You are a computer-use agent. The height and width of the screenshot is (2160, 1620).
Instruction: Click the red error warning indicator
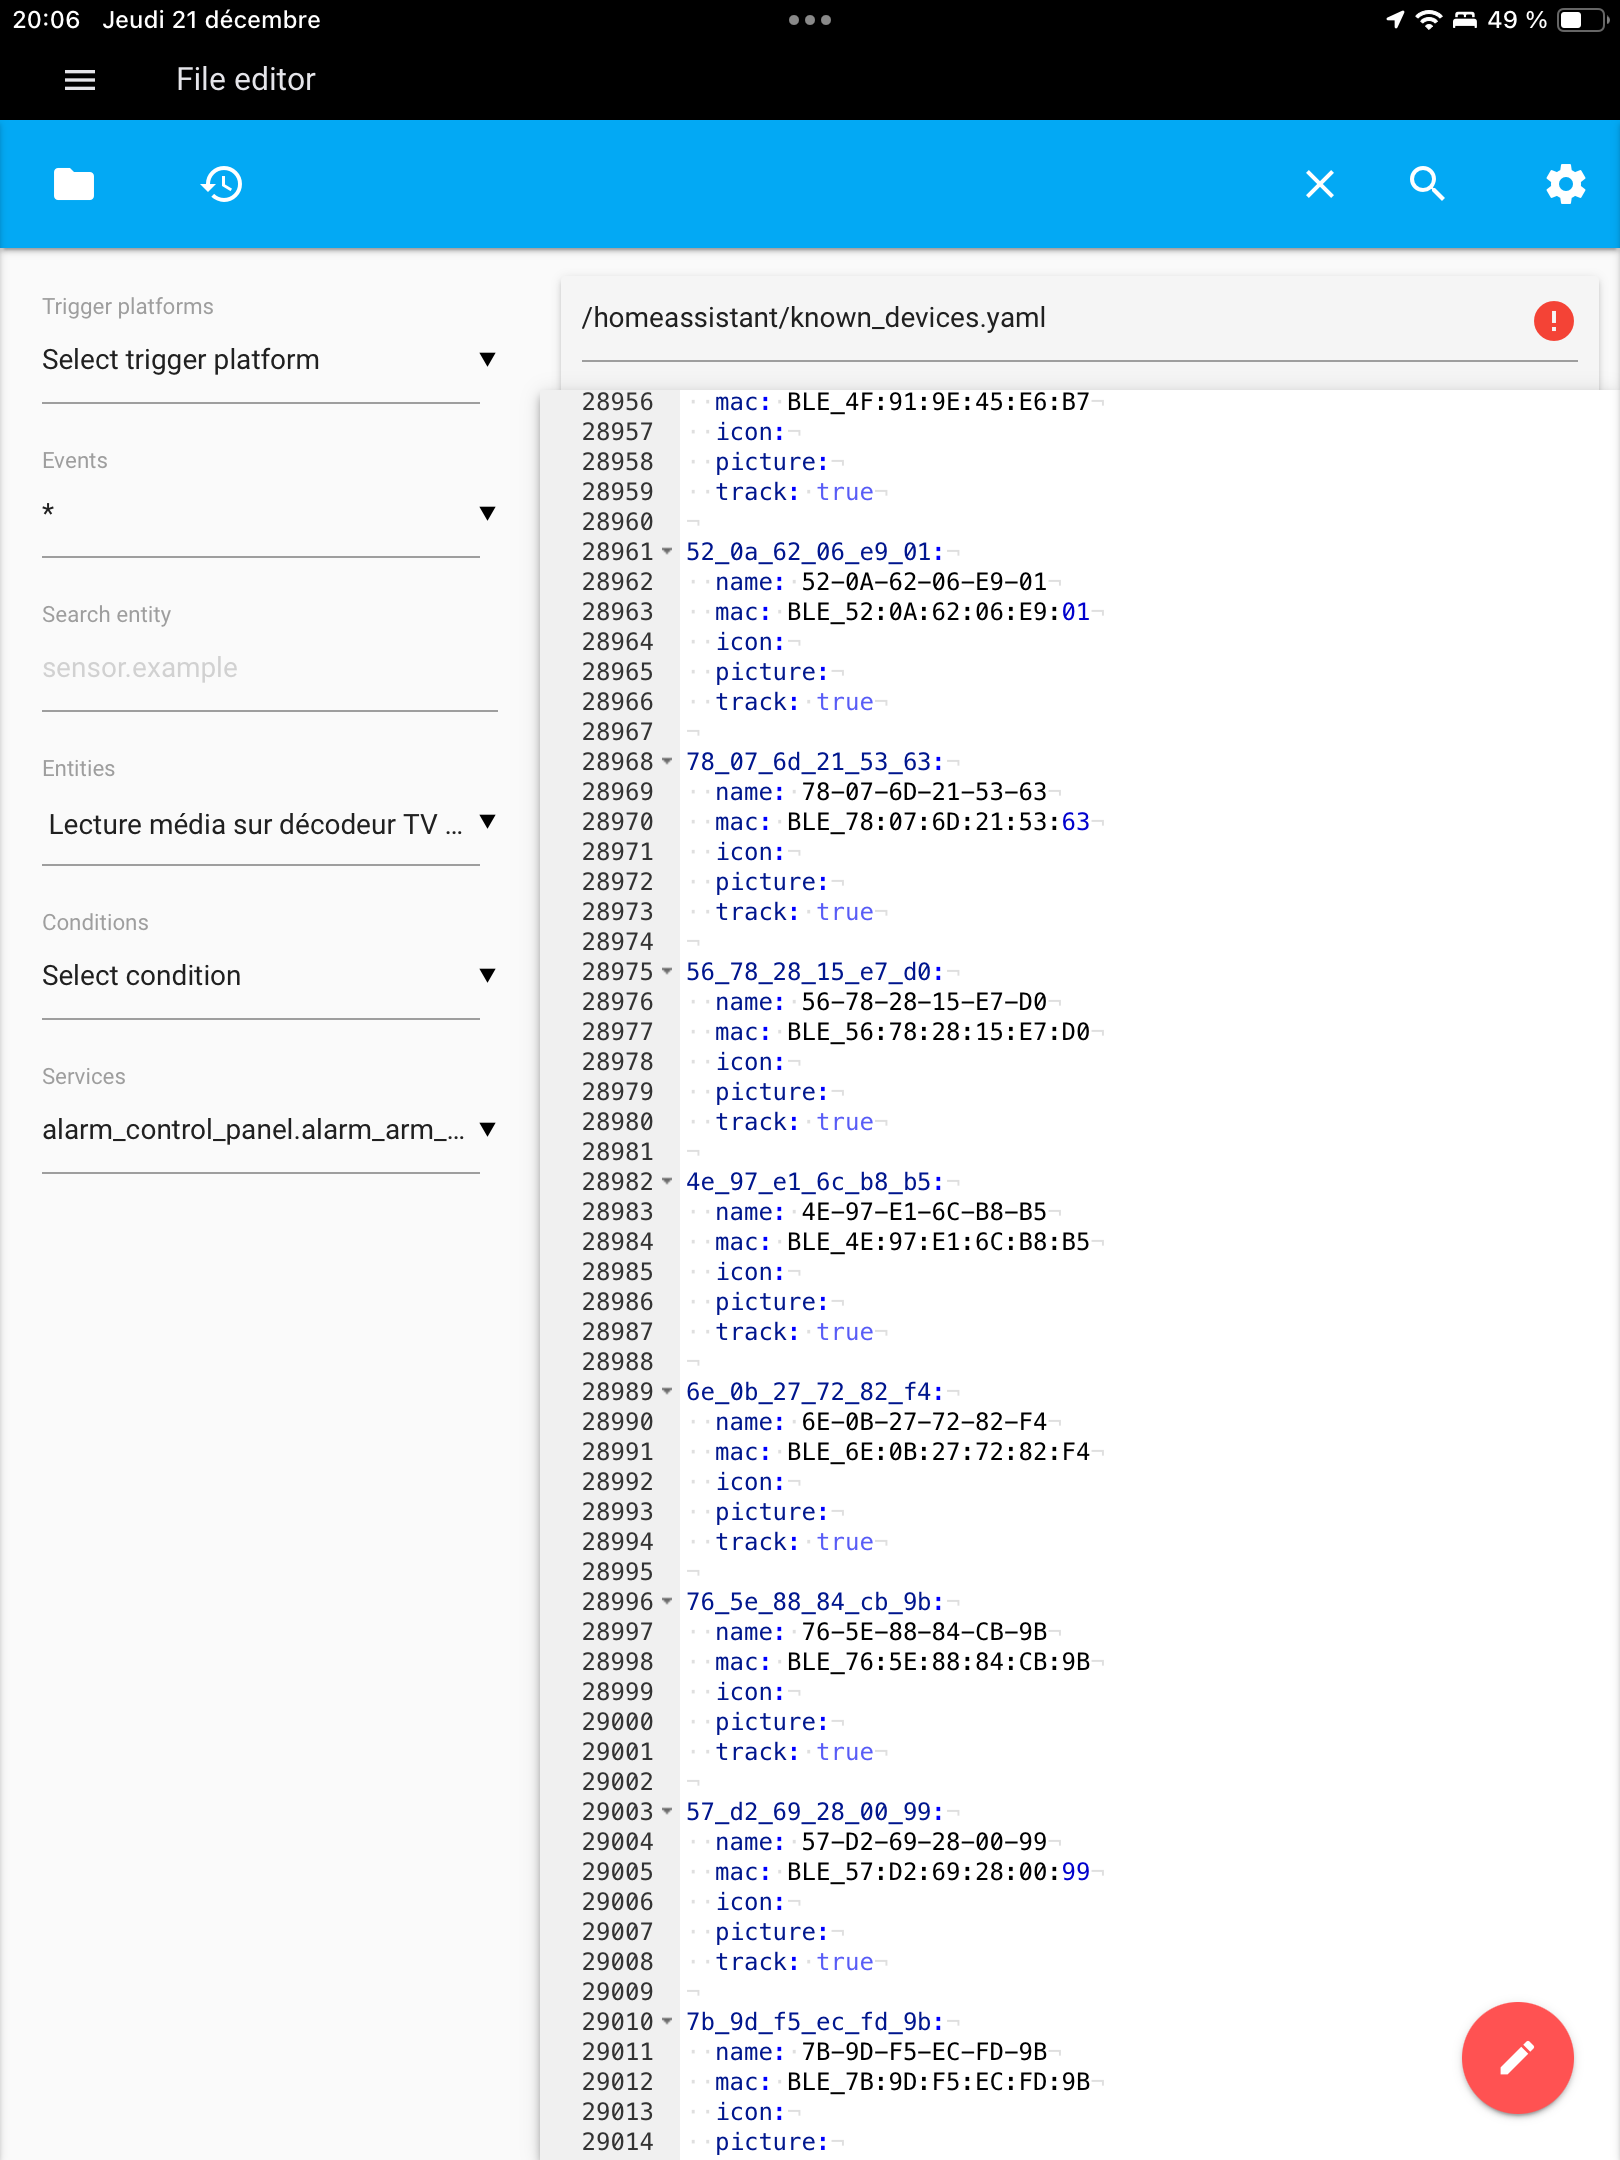[1553, 321]
